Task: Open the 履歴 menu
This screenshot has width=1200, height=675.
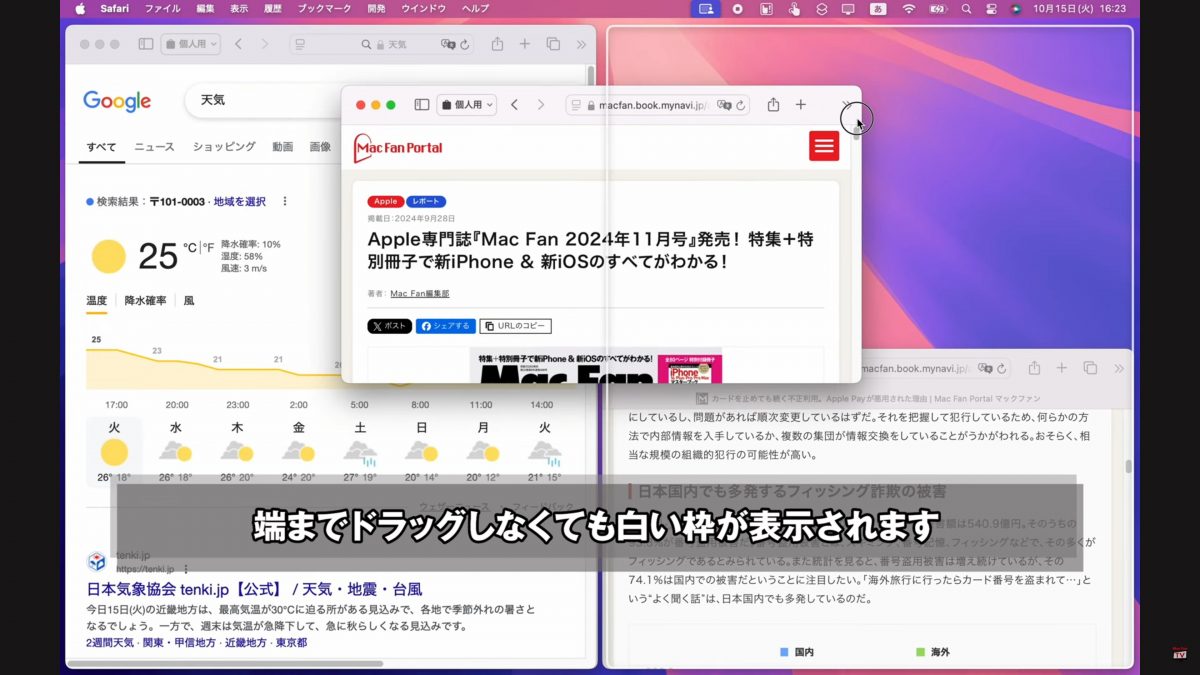Action: point(273,8)
